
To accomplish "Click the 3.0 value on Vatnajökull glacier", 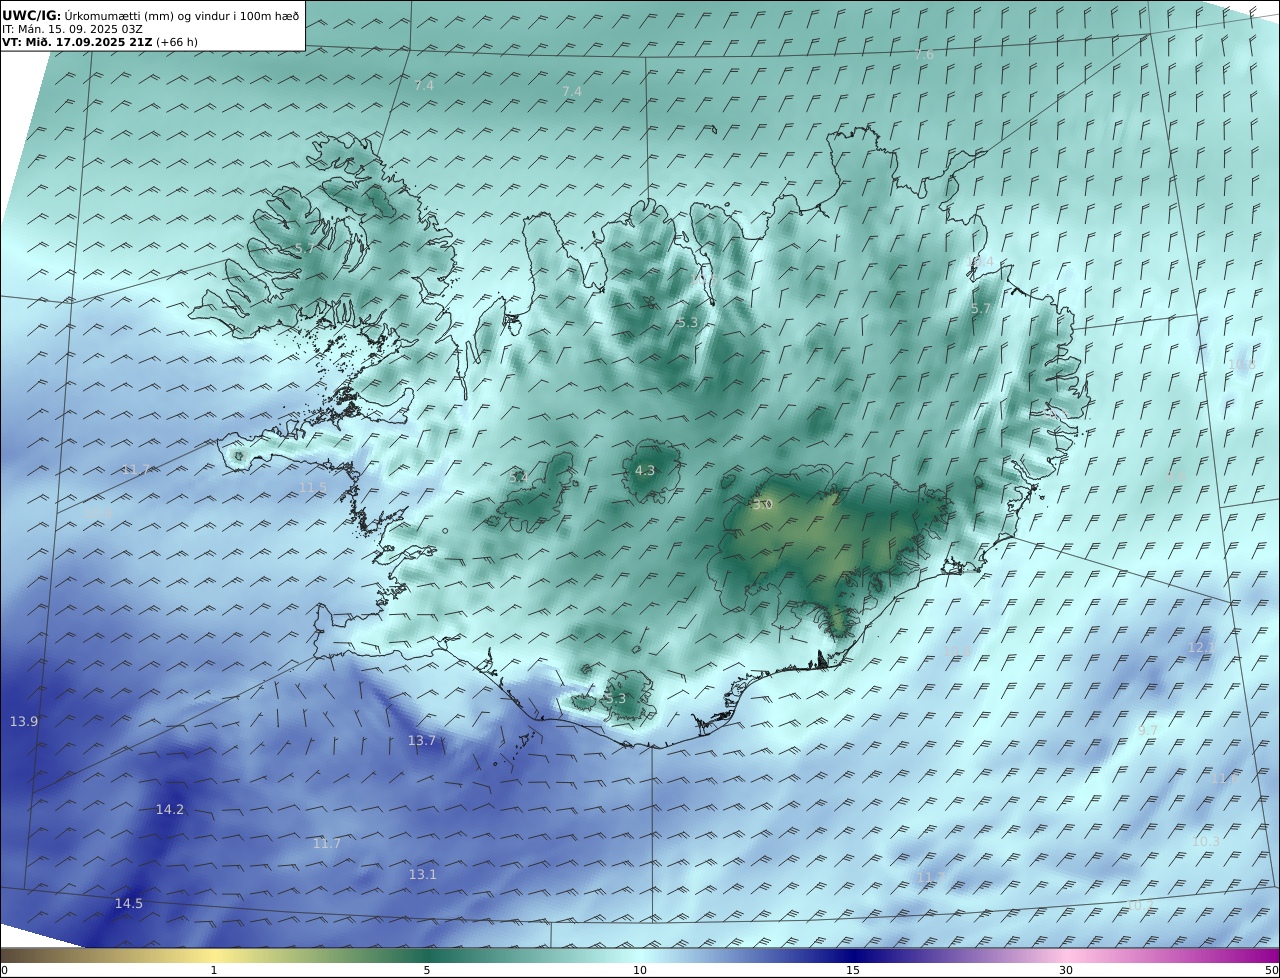I will (x=762, y=505).
